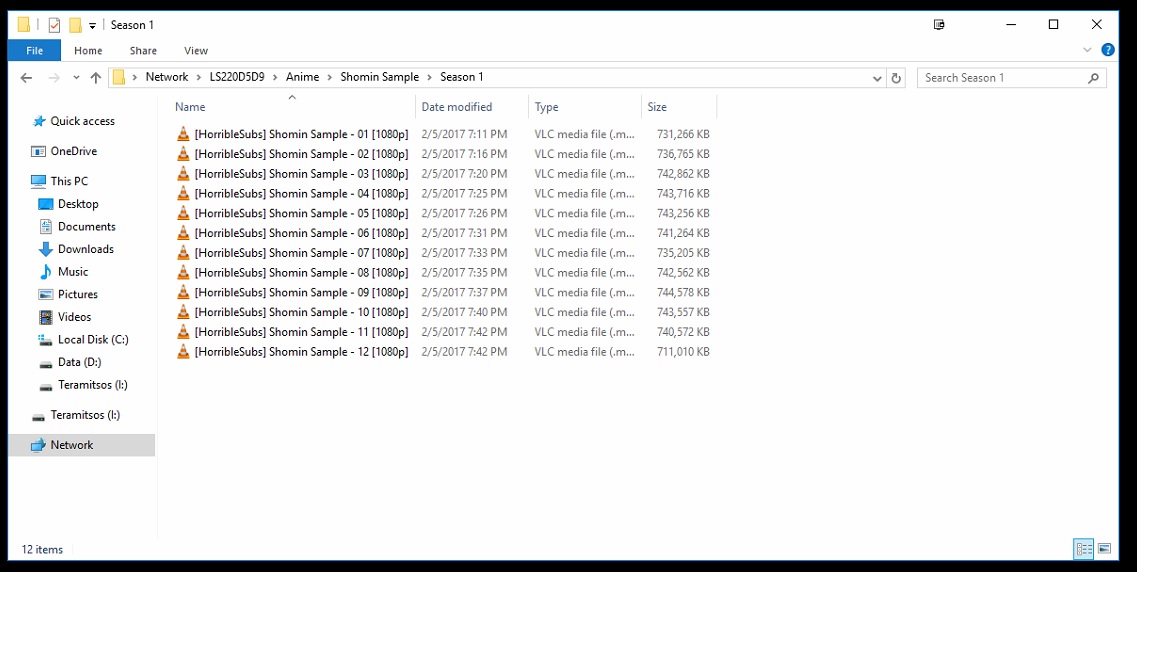Screen dimensions: 1152x648
Task: Click VLC icon of Shomin Sample - 08
Action: [x=183, y=273]
